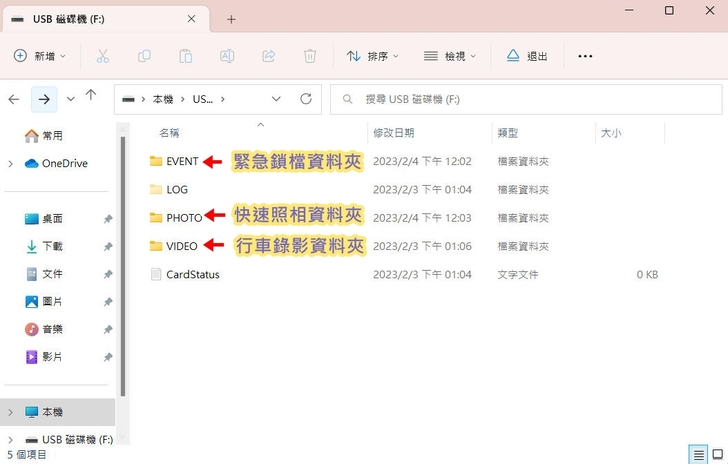Expand the OneDrive tree node

10,163
